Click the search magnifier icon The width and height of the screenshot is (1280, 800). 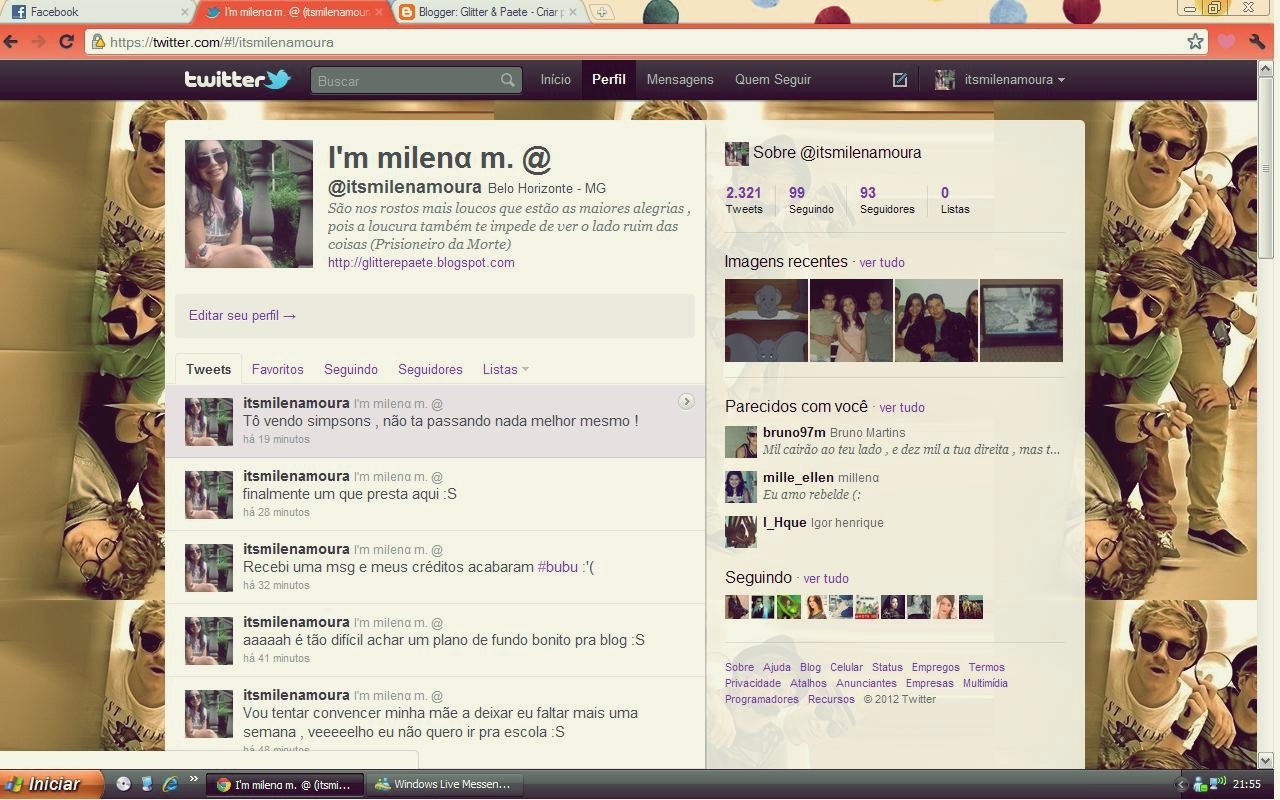tap(508, 80)
